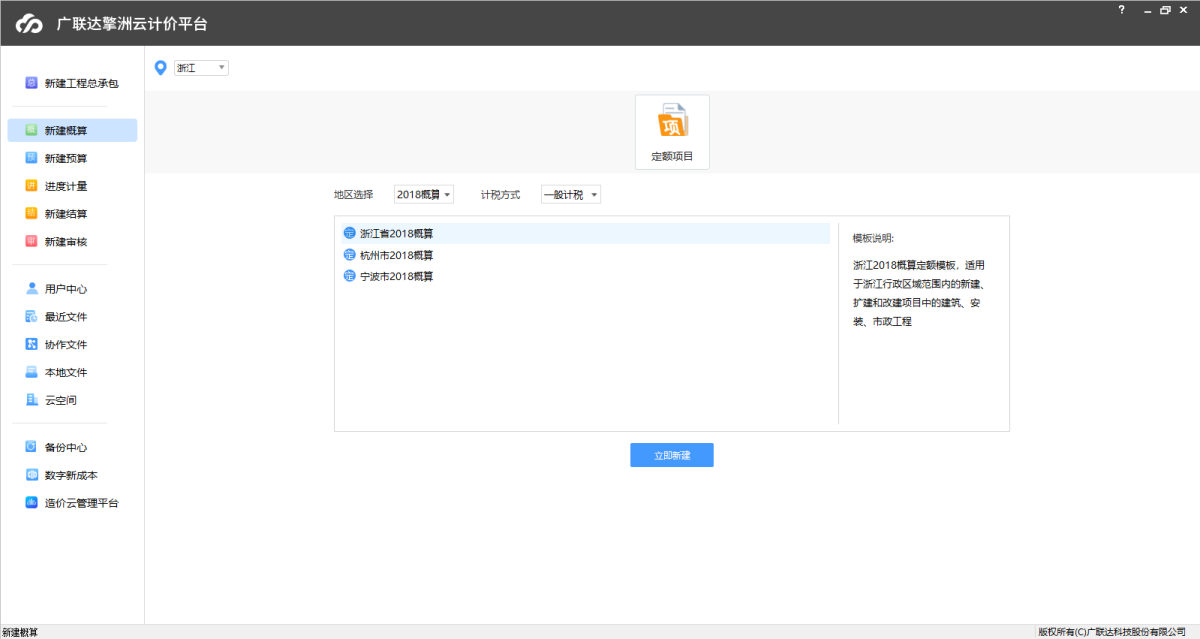
Task: Select the 杭州市2018概算 template
Action: coord(396,255)
